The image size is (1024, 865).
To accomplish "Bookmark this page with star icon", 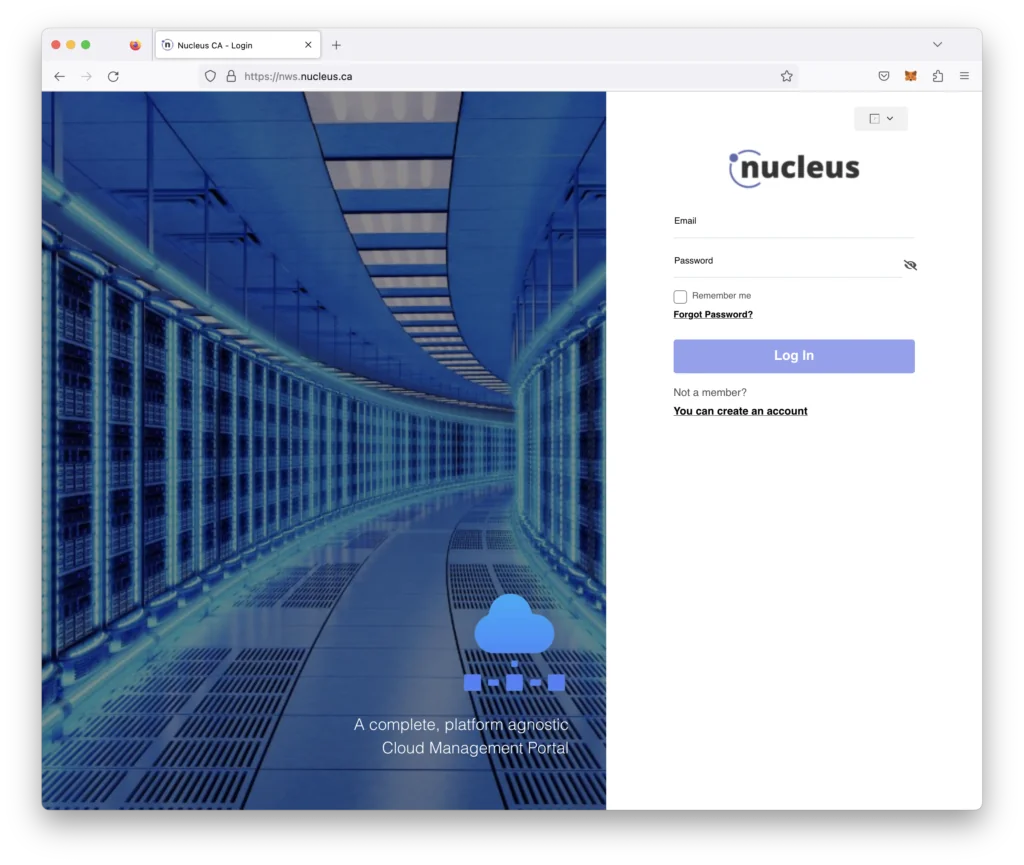I will point(786,76).
